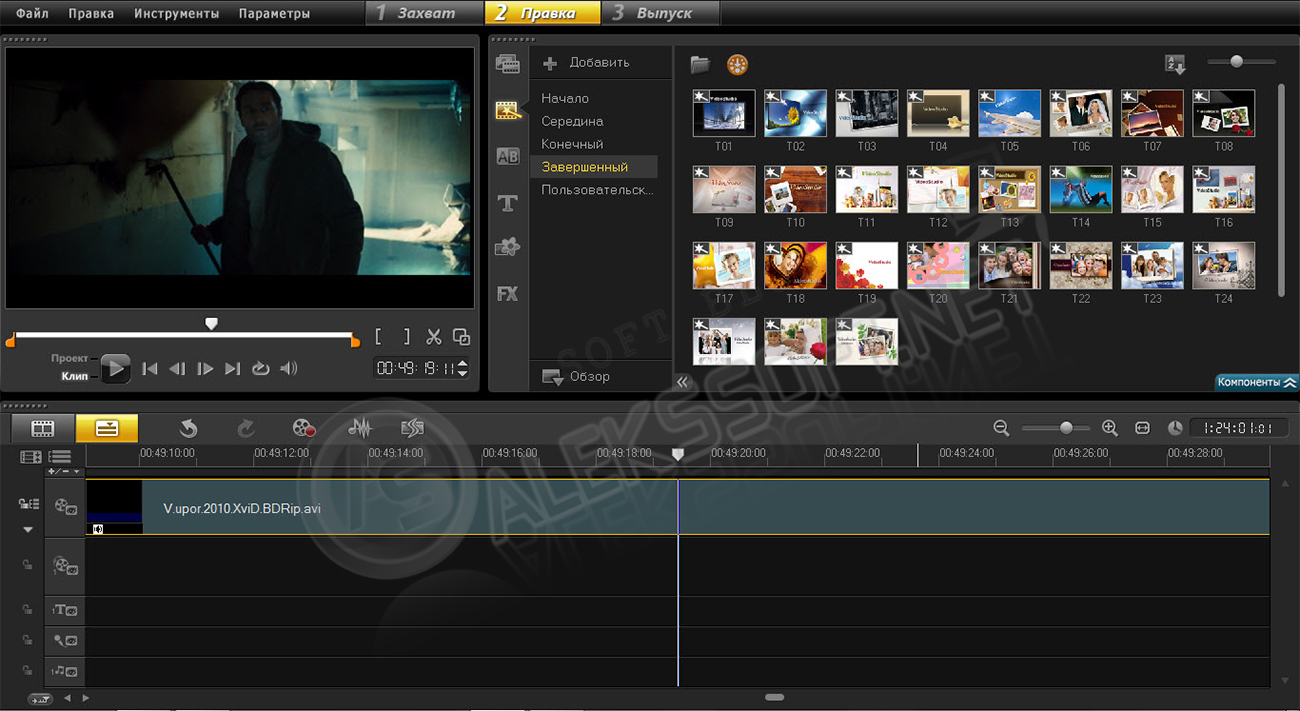
Task: Open the Transitions library icon
Action: pos(507,156)
